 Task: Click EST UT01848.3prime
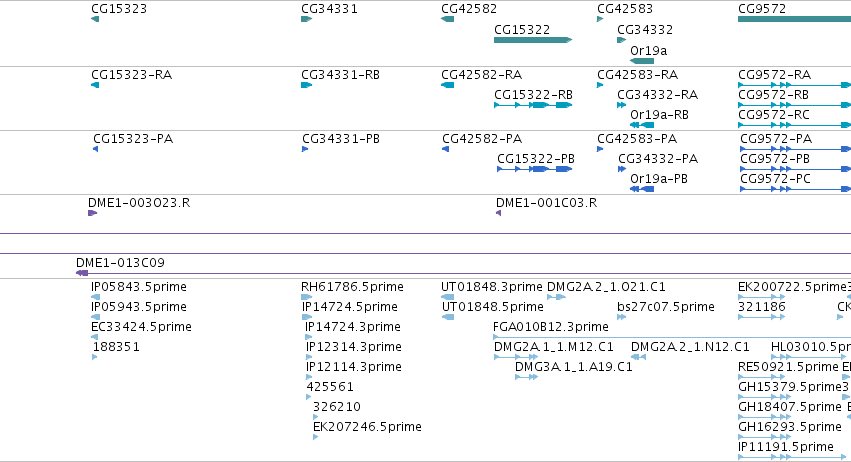pyautogui.click(x=491, y=287)
